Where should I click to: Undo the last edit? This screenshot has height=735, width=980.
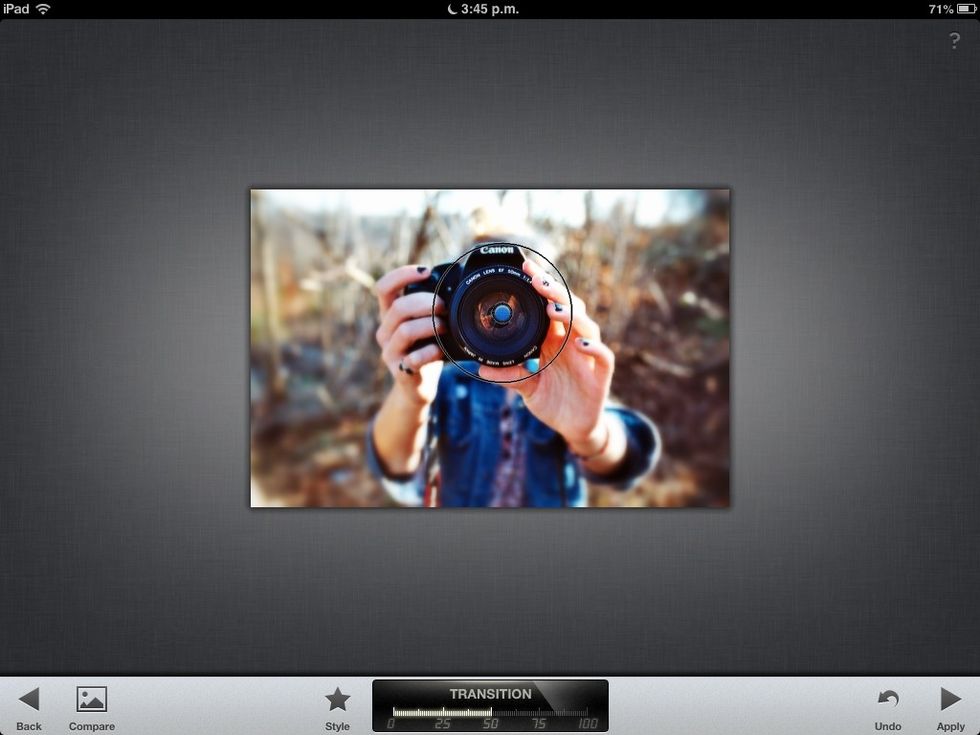pyautogui.click(x=888, y=708)
